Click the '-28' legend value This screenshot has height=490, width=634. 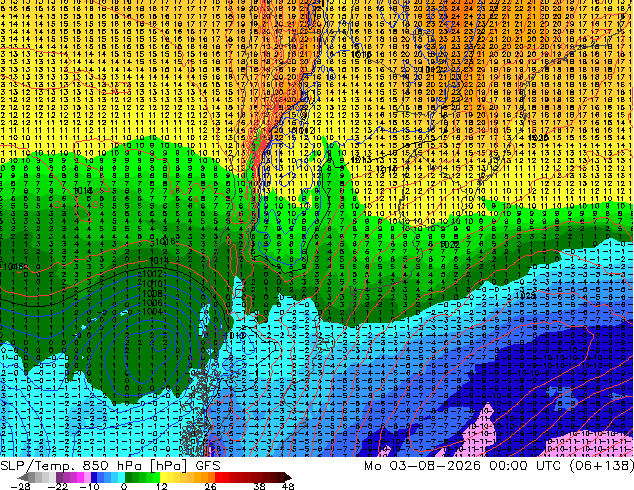click(19, 486)
